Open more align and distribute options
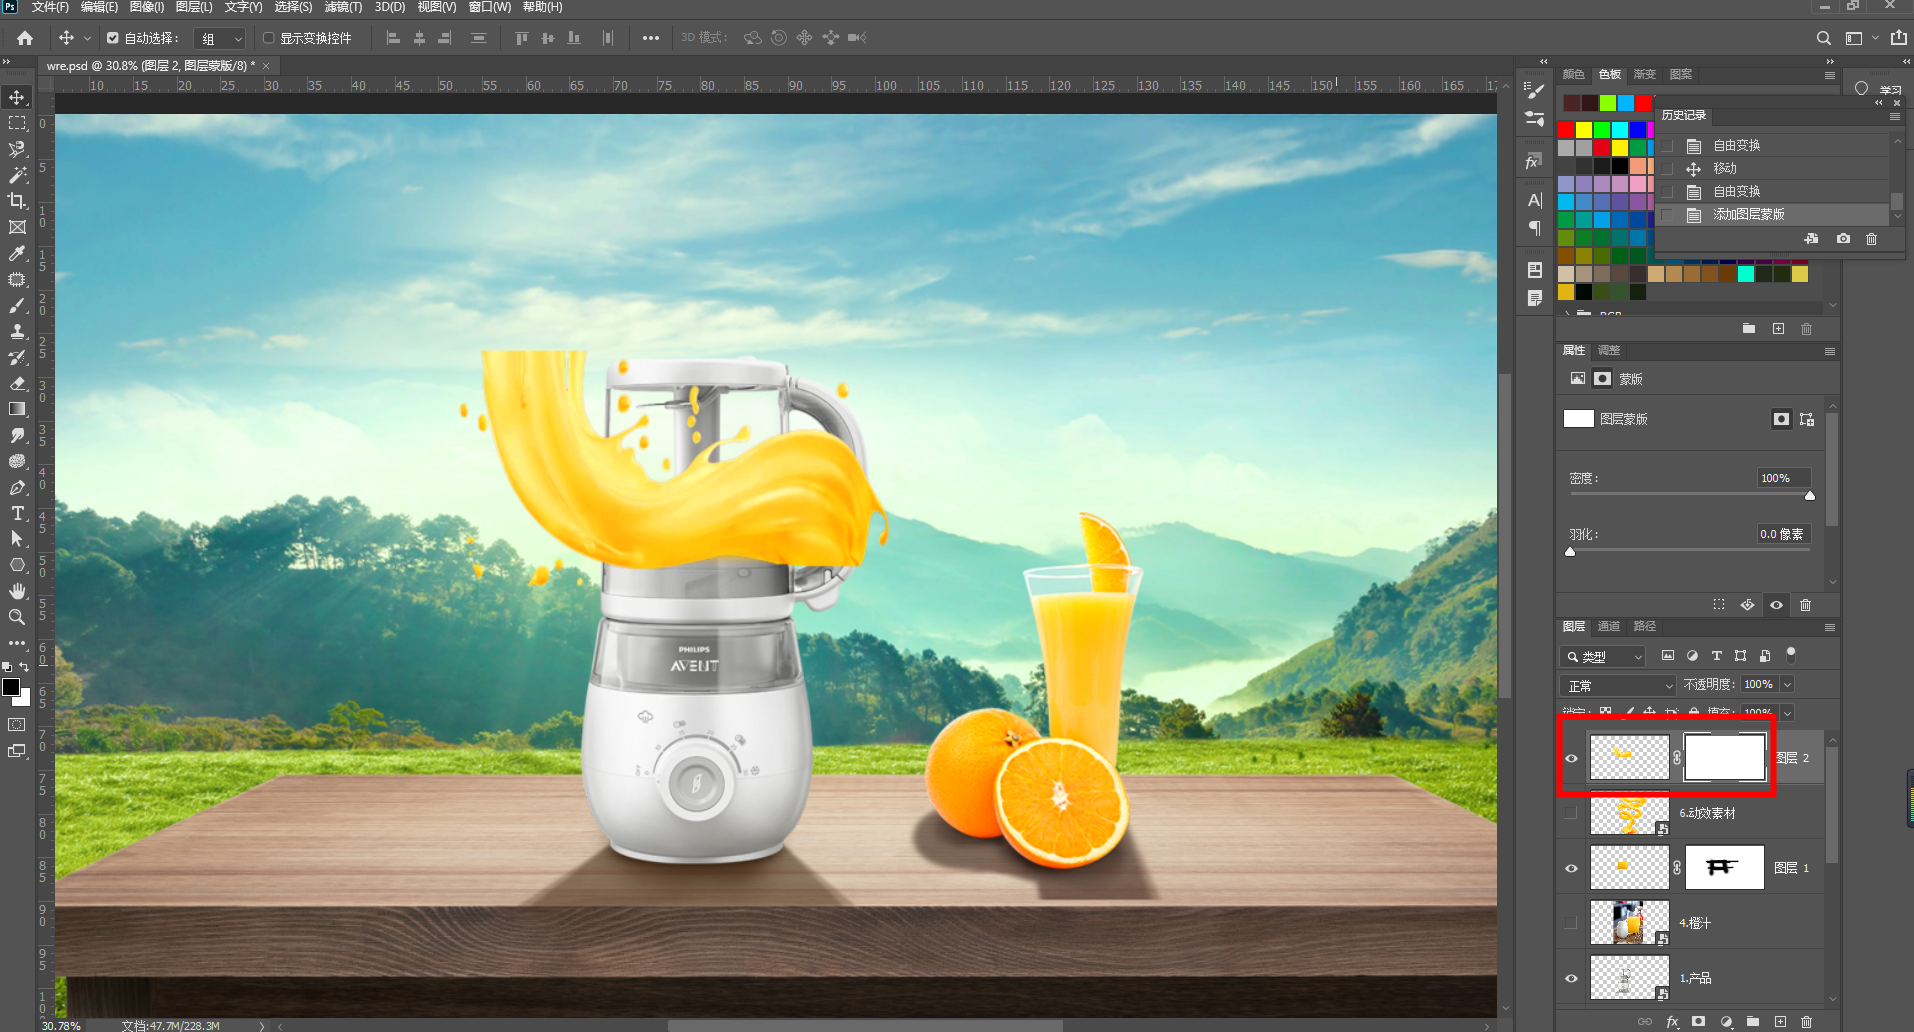The width and height of the screenshot is (1914, 1032). 651,38
